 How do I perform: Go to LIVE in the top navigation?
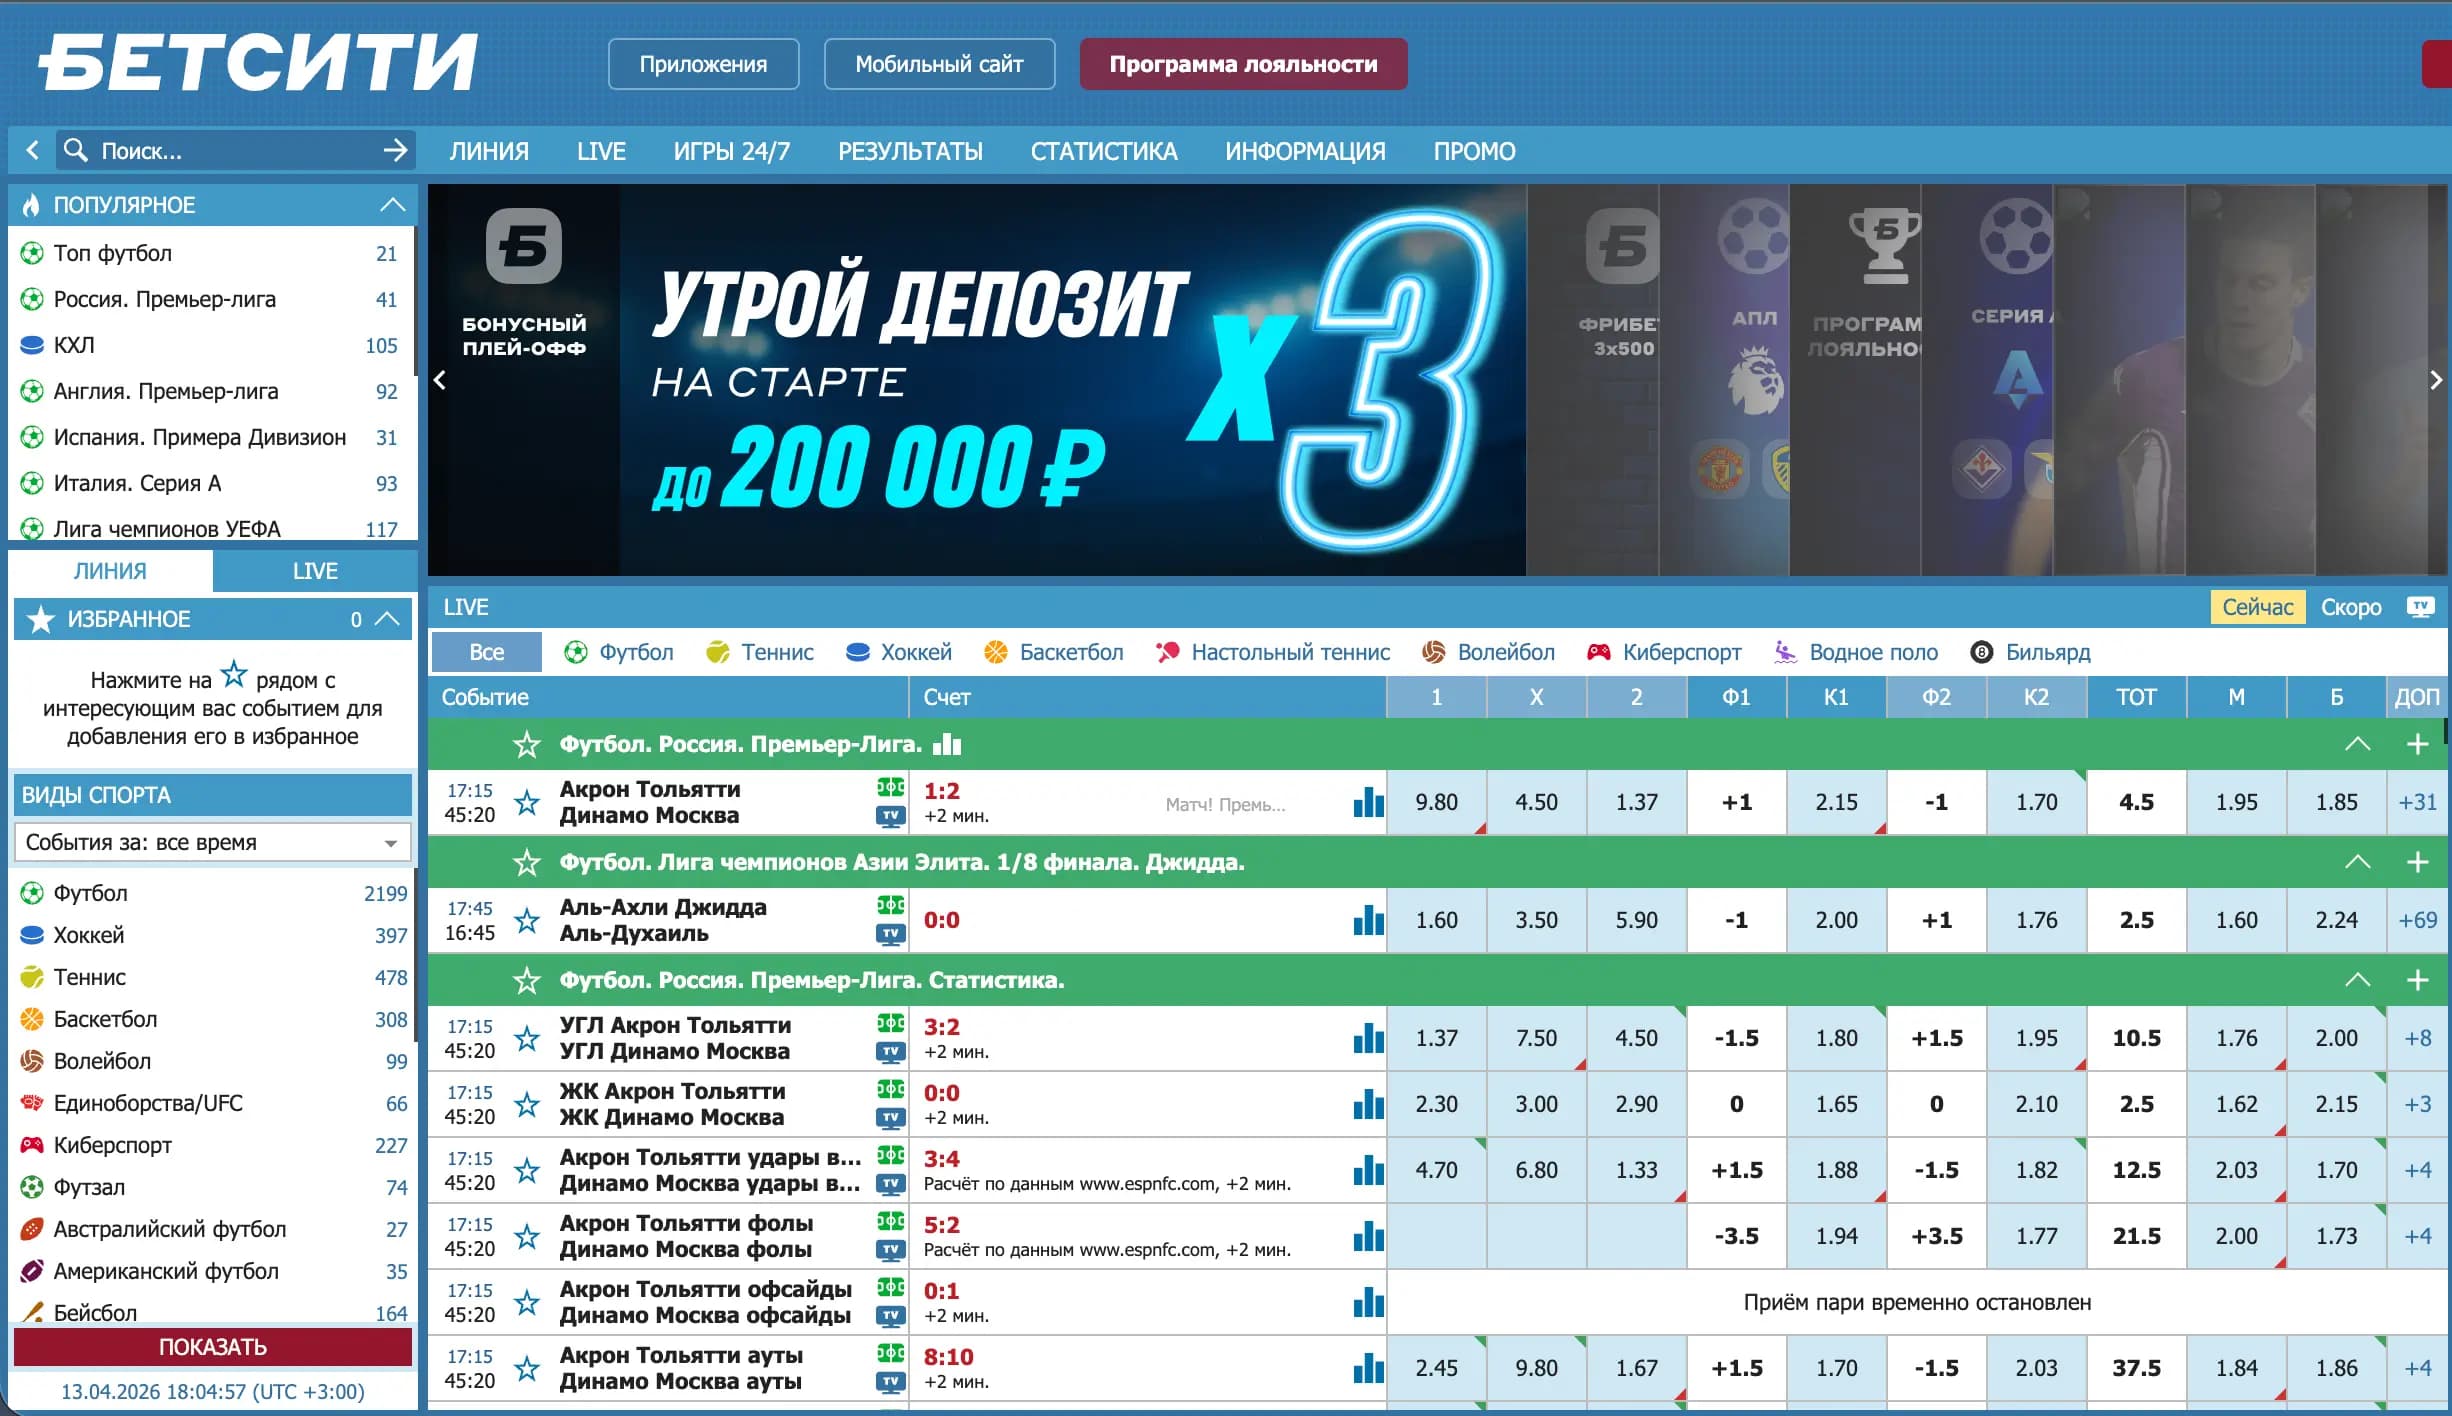pos(601,151)
